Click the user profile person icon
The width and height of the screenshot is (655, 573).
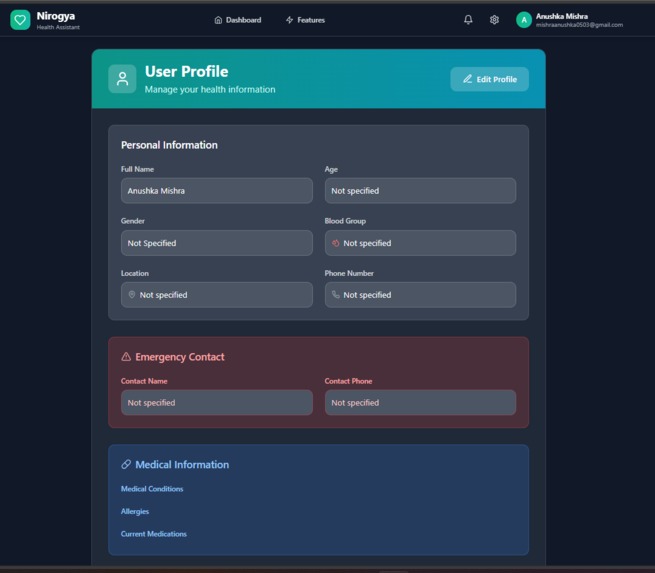pyautogui.click(x=122, y=79)
